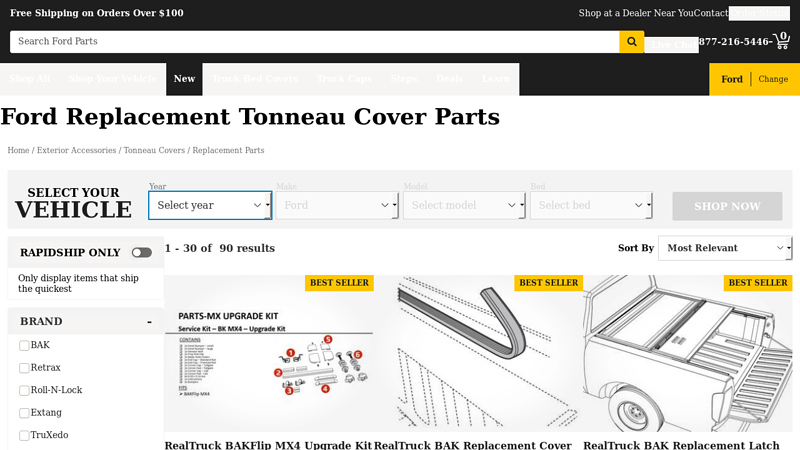This screenshot has height=450, width=800.
Task: Open the Truck Bed Covers menu
Action: (x=255, y=79)
